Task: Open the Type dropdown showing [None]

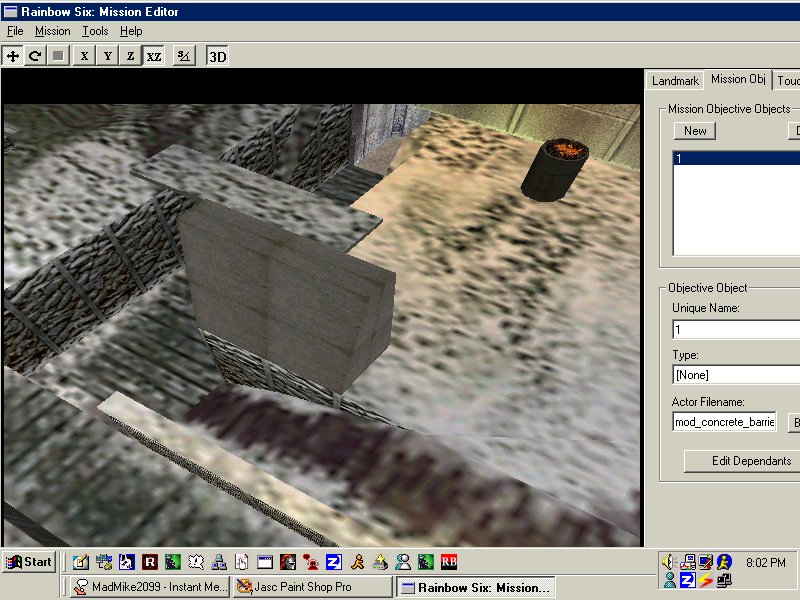Action: [x=736, y=375]
